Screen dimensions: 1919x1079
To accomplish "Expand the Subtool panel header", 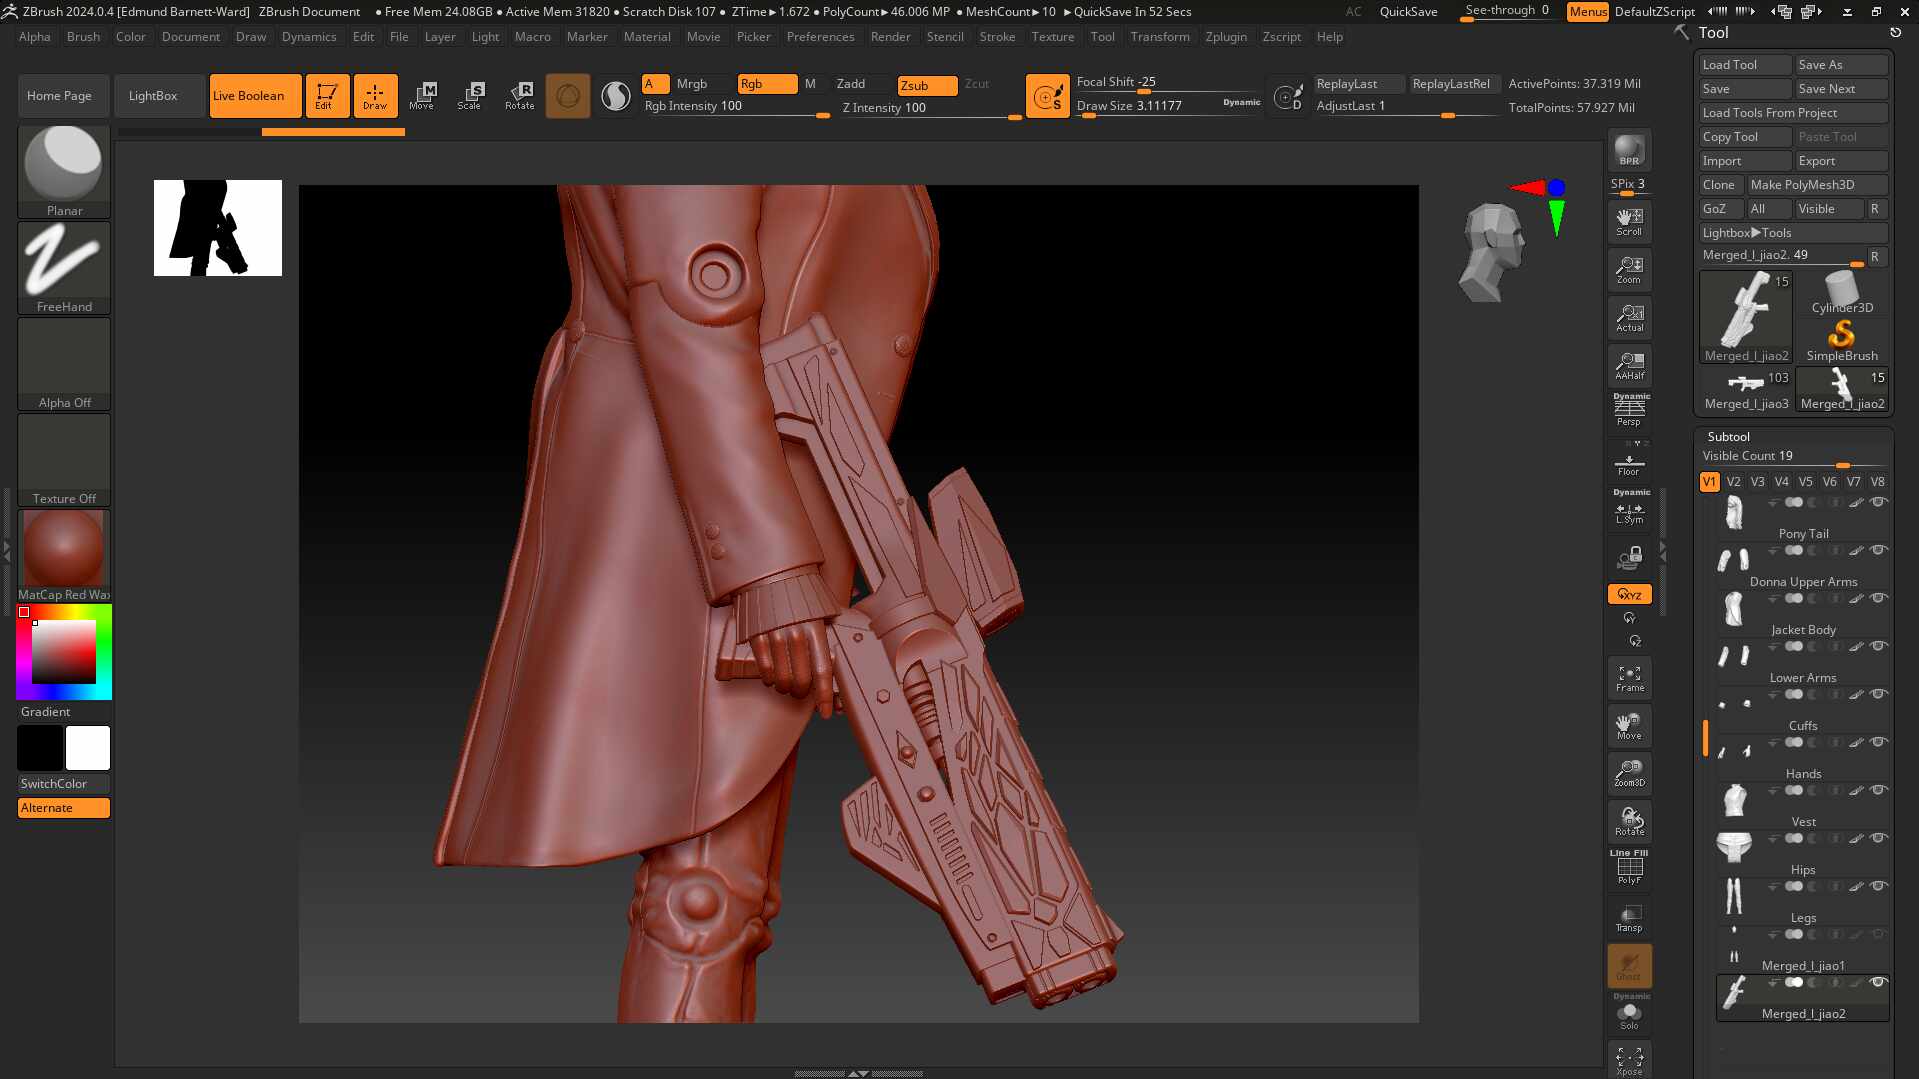I will tap(1728, 437).
